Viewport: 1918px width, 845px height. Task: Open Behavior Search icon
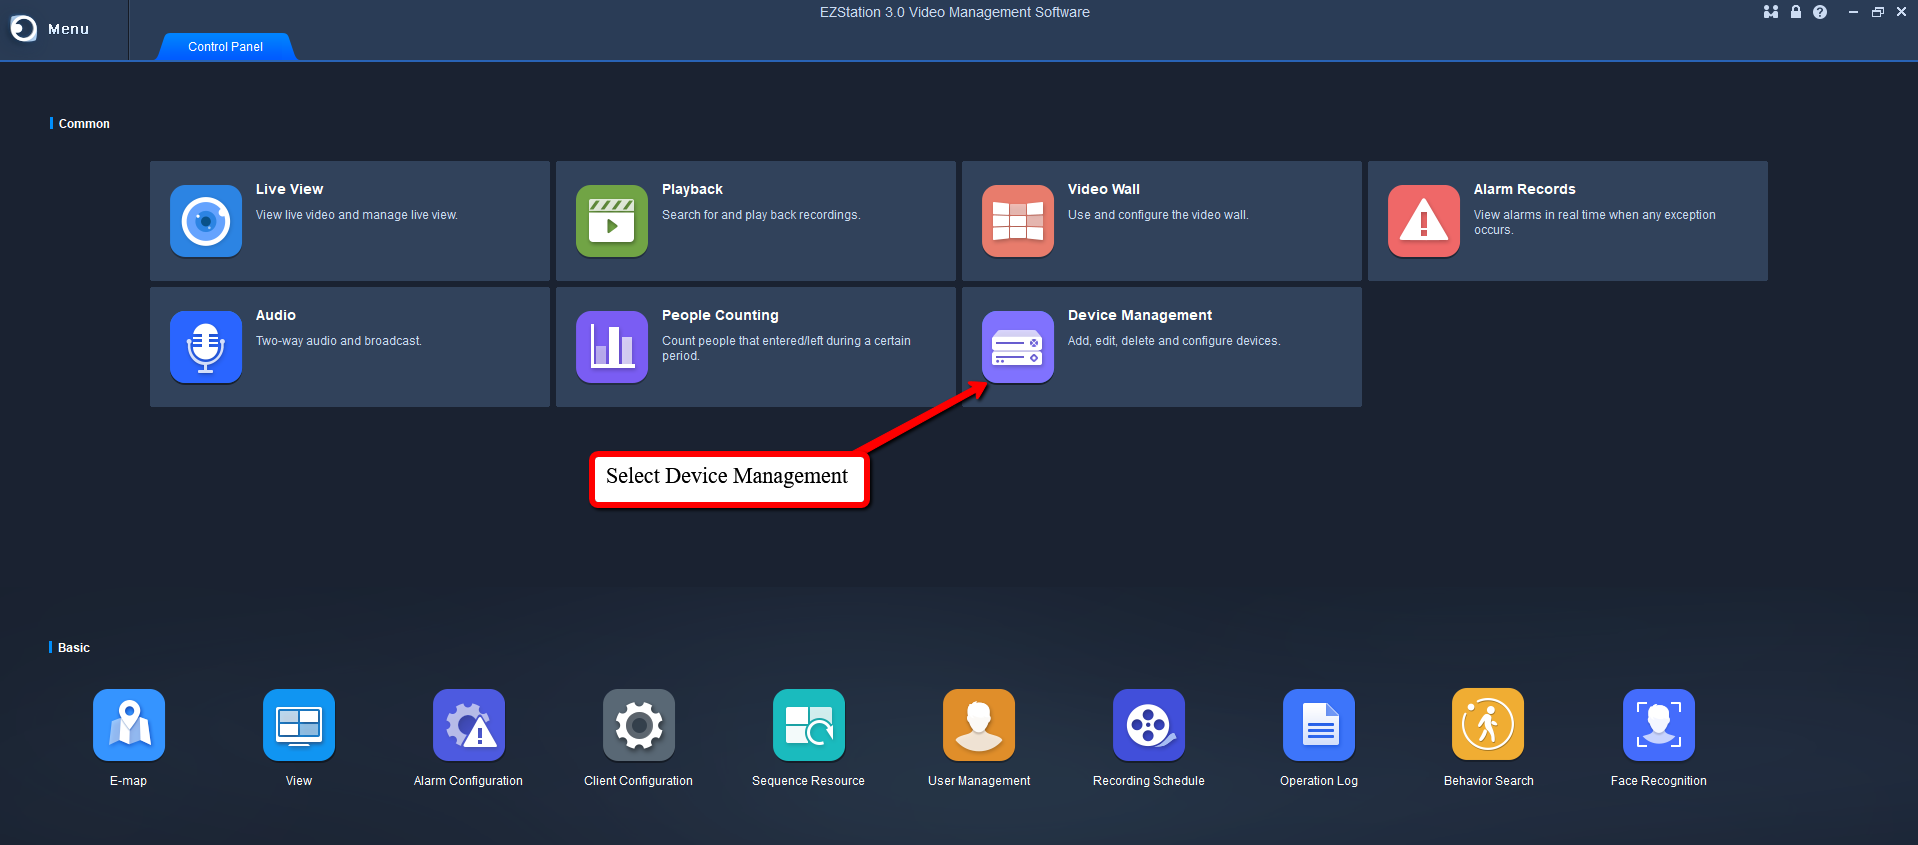[1488, 725]
